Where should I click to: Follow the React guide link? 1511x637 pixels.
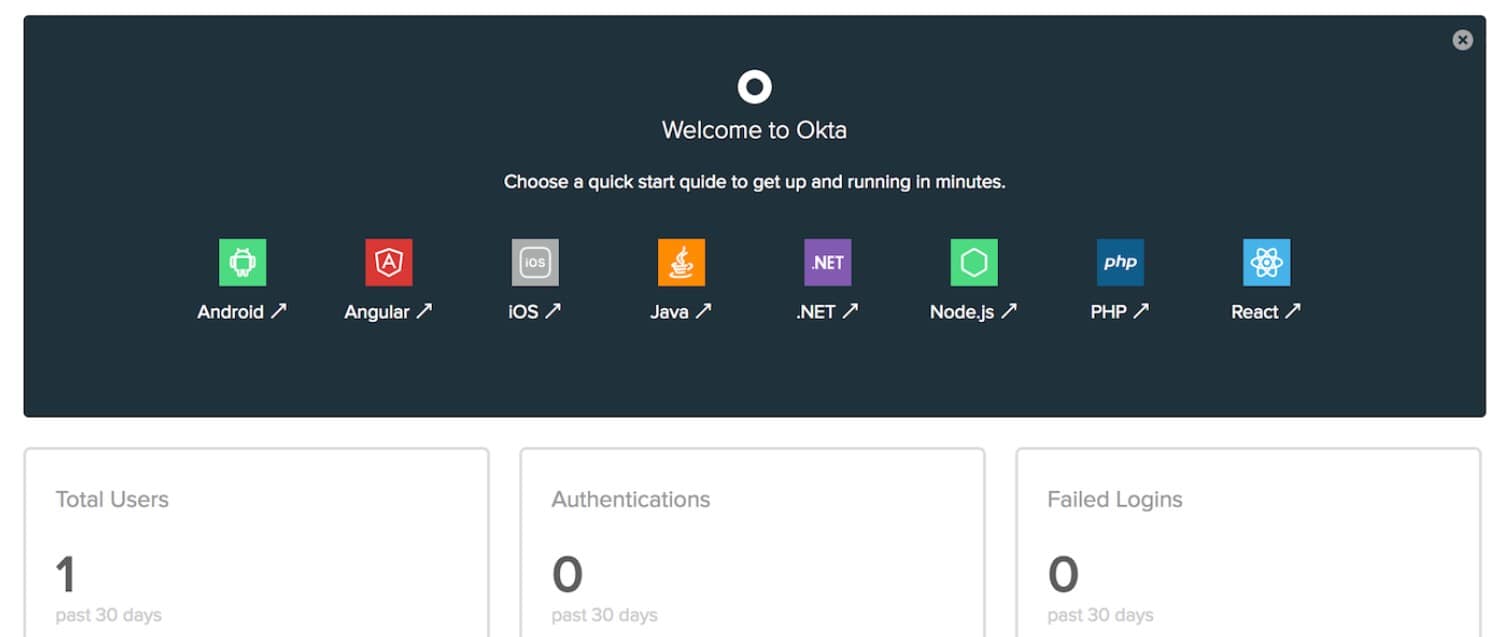point(1265,311)
